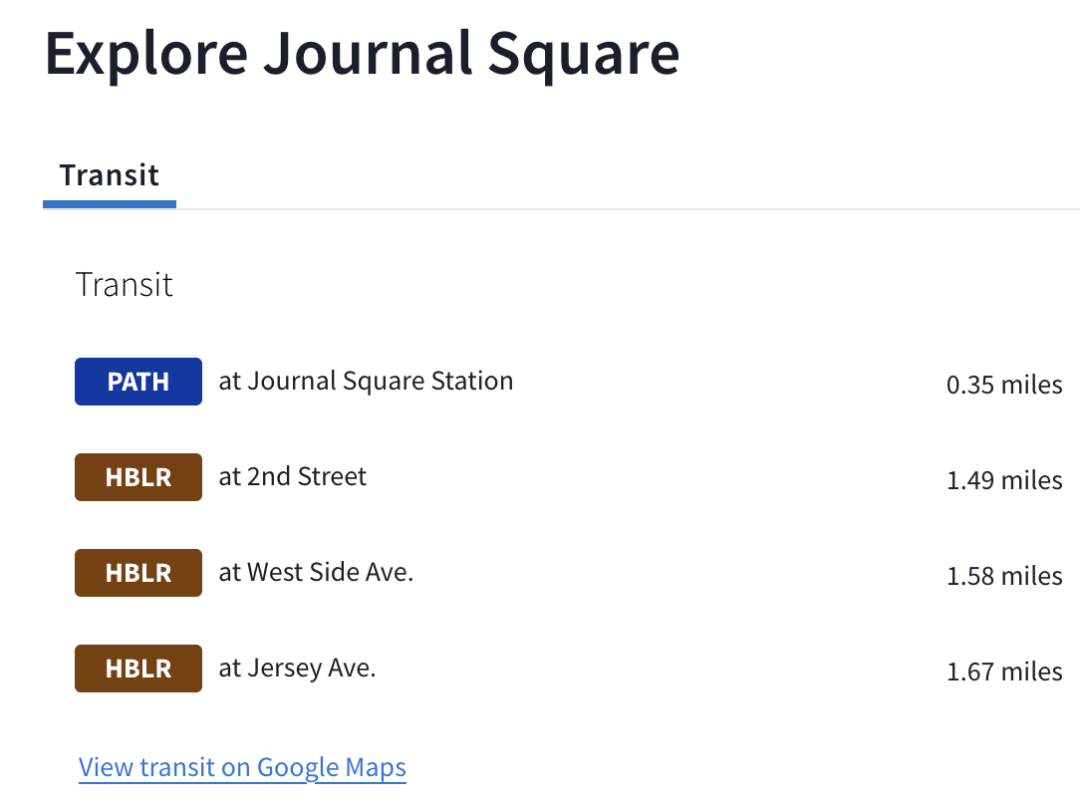Select 'at West Side Ave.' text
Viewport: 1080px width, 807px height.
(x=316, y=572)
